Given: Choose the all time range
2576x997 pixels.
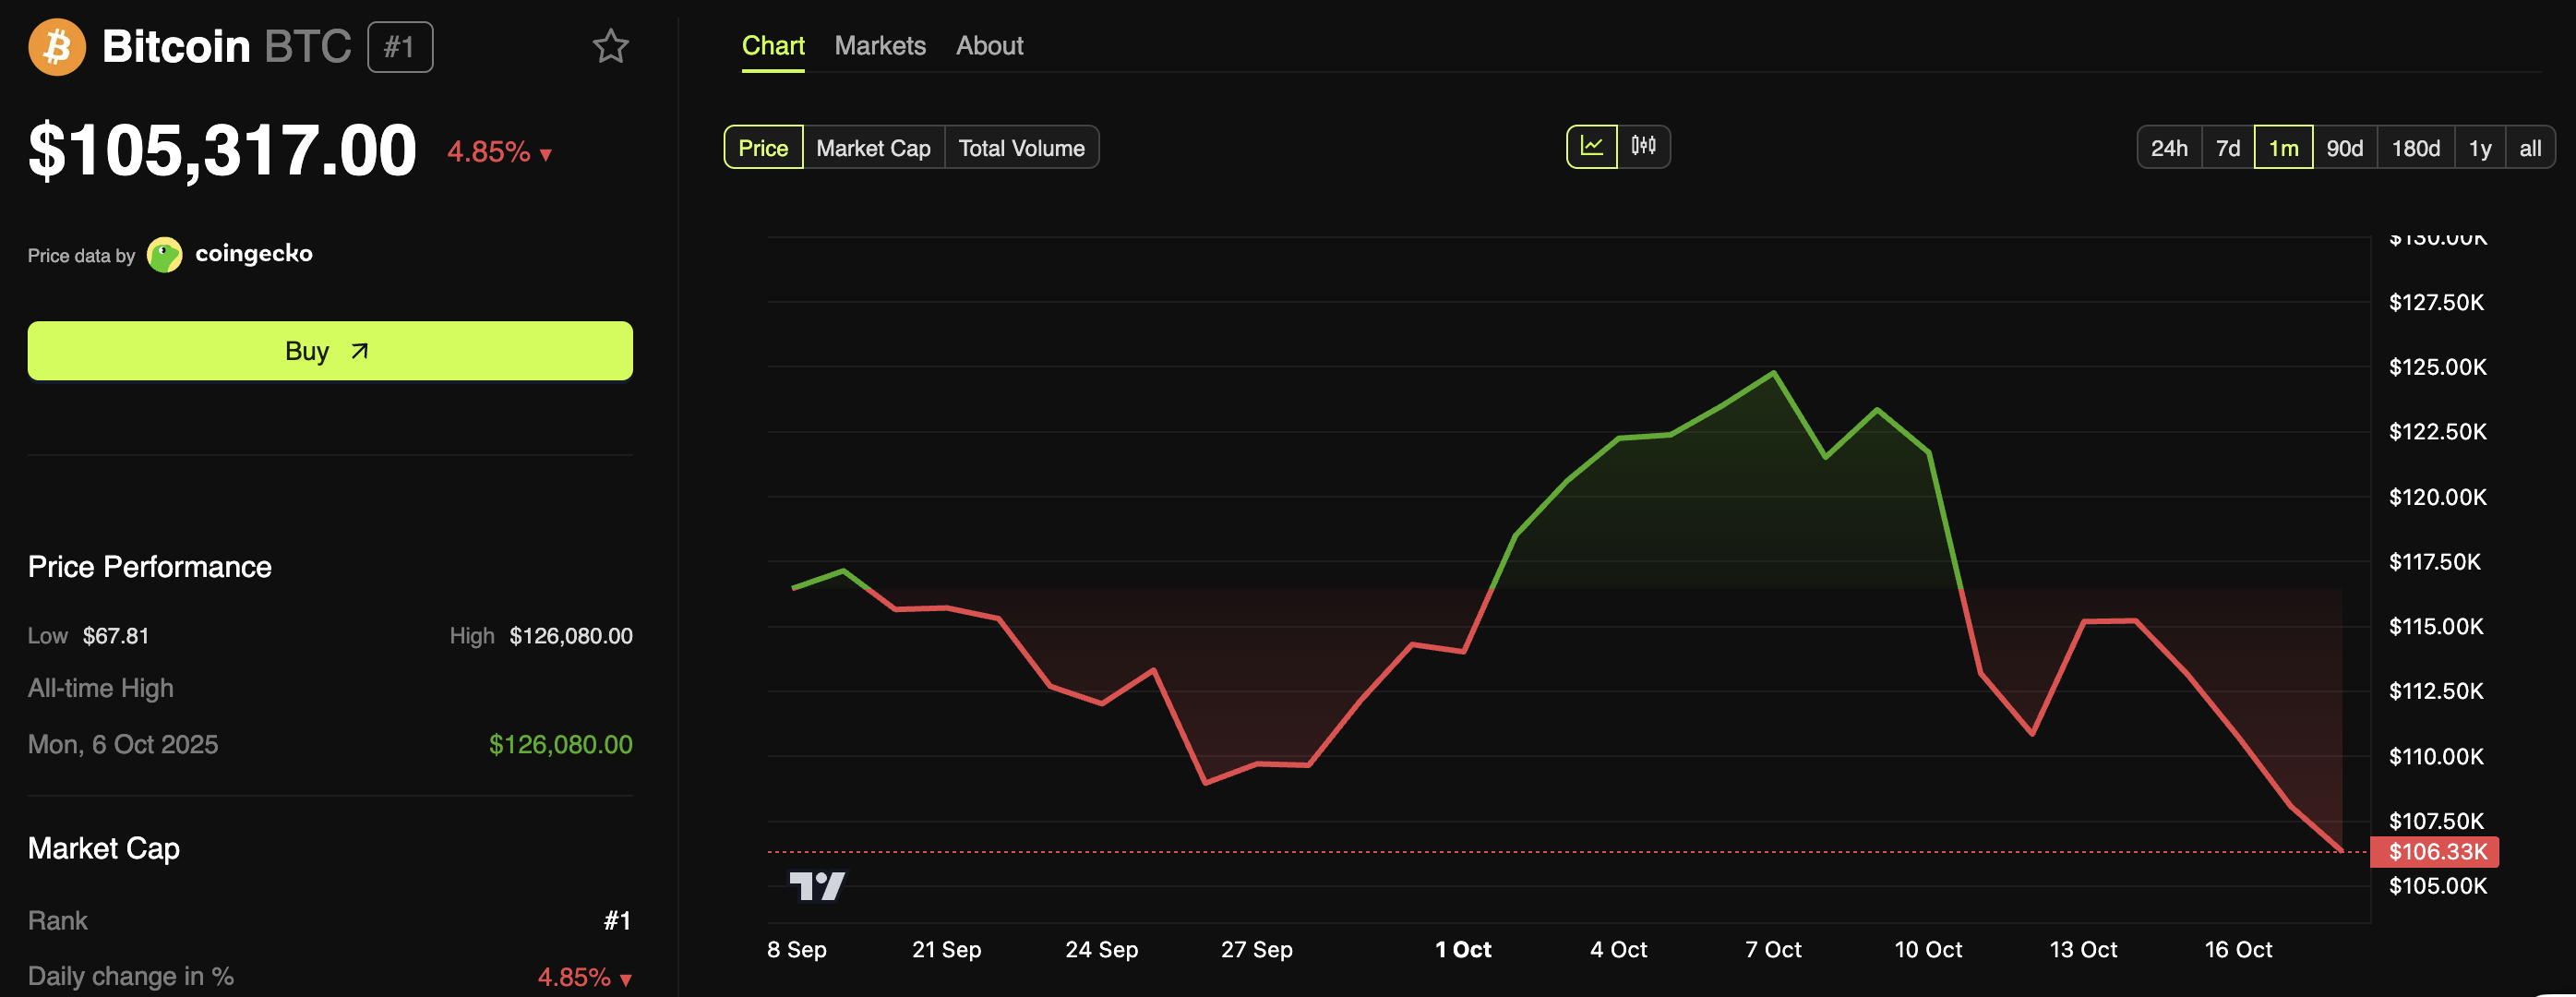Looking at the screenshot, I should click(x=2529, y=148).
